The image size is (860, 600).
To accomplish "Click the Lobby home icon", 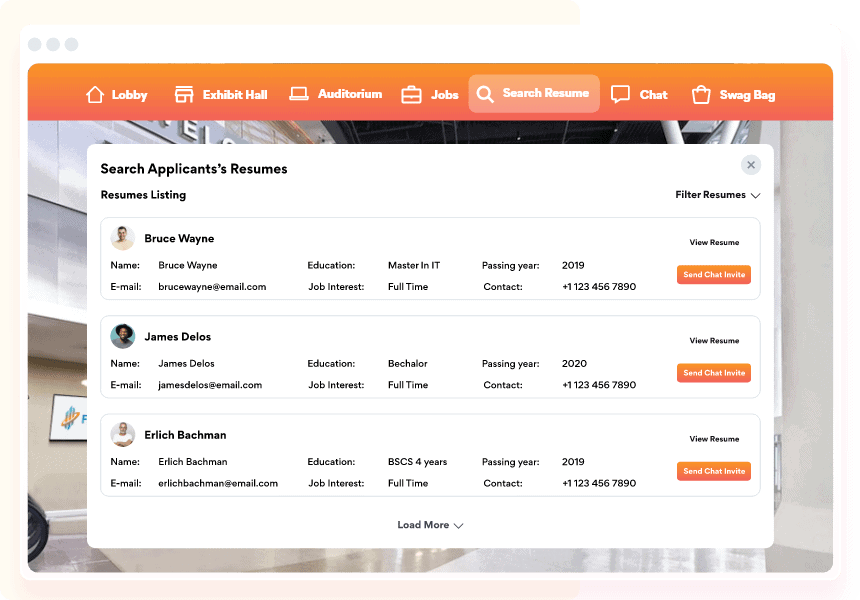I will point(93,94).
